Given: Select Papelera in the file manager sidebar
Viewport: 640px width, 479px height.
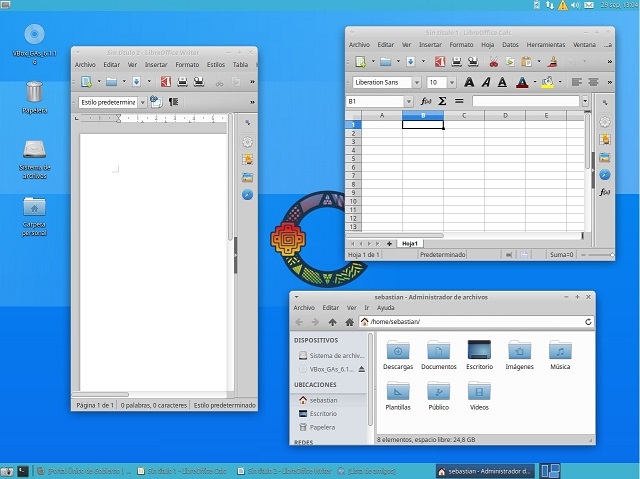Looking at the screenshot, I should click(322, 427).
